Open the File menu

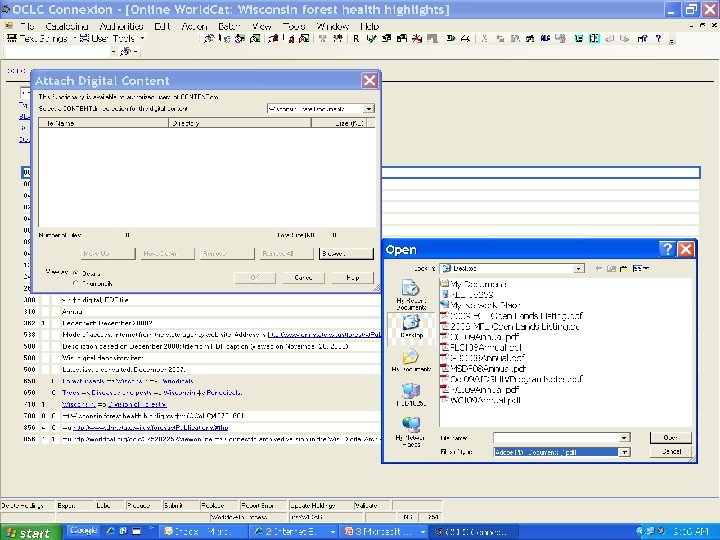[27, 26]
